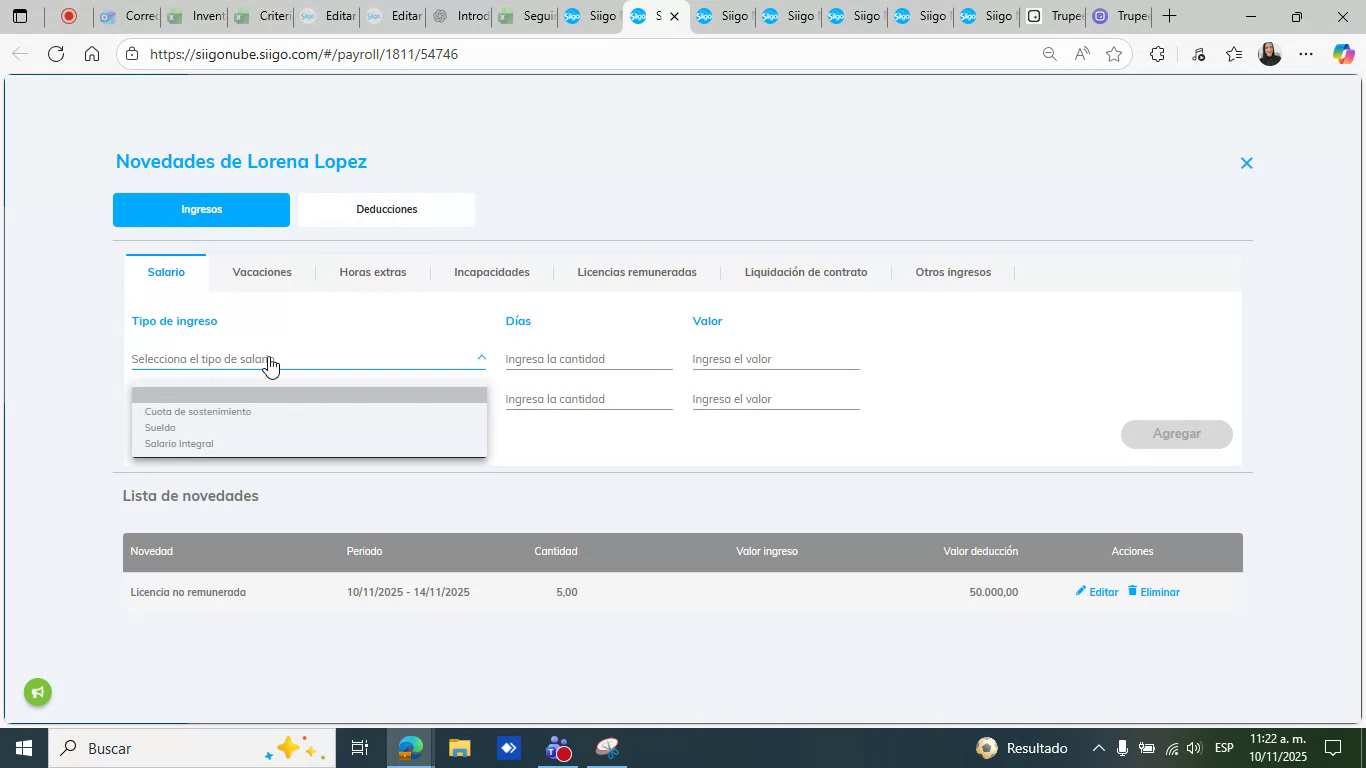The image size is (1366, 768).
Task: Open Microsoft Teams from taskbar
Action: tap(558, 748)
